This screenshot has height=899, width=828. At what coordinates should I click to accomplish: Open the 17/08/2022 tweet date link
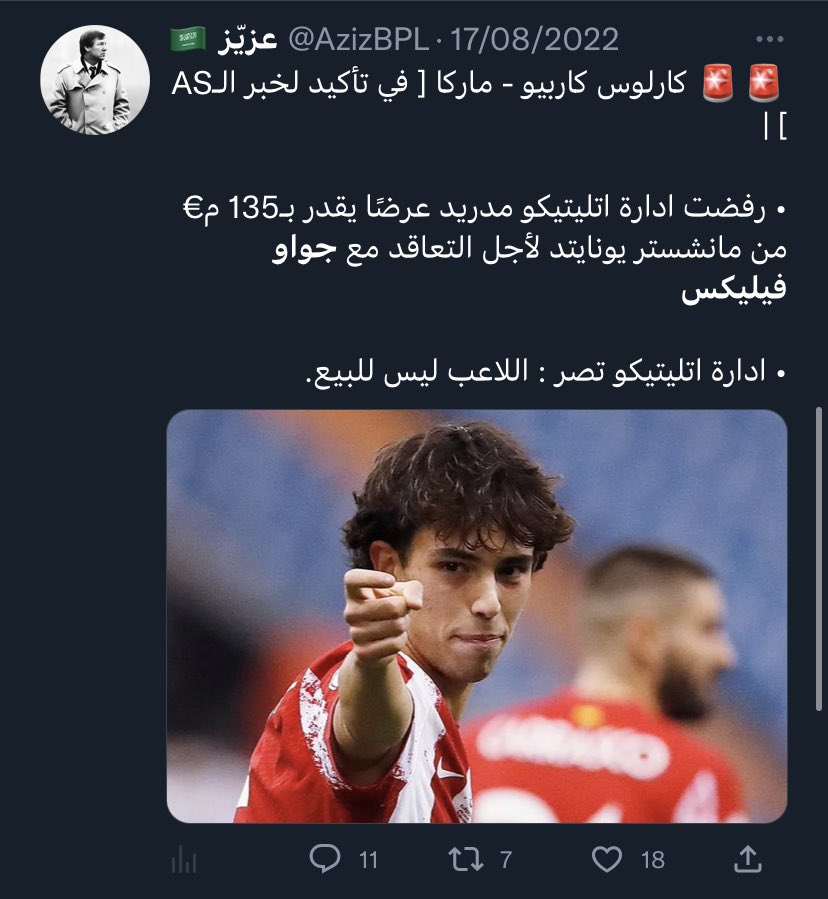(x=534, y=40)
